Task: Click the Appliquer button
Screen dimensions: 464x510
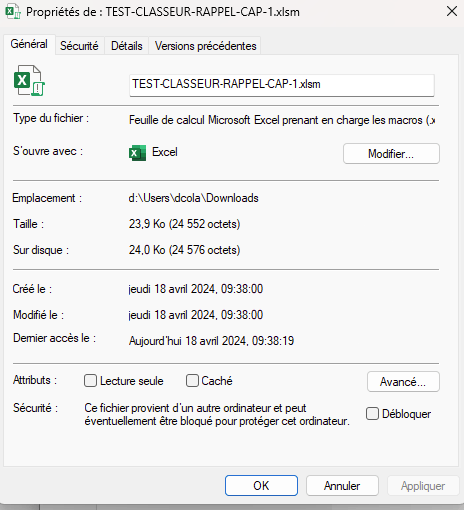Action: coord(423,486)
